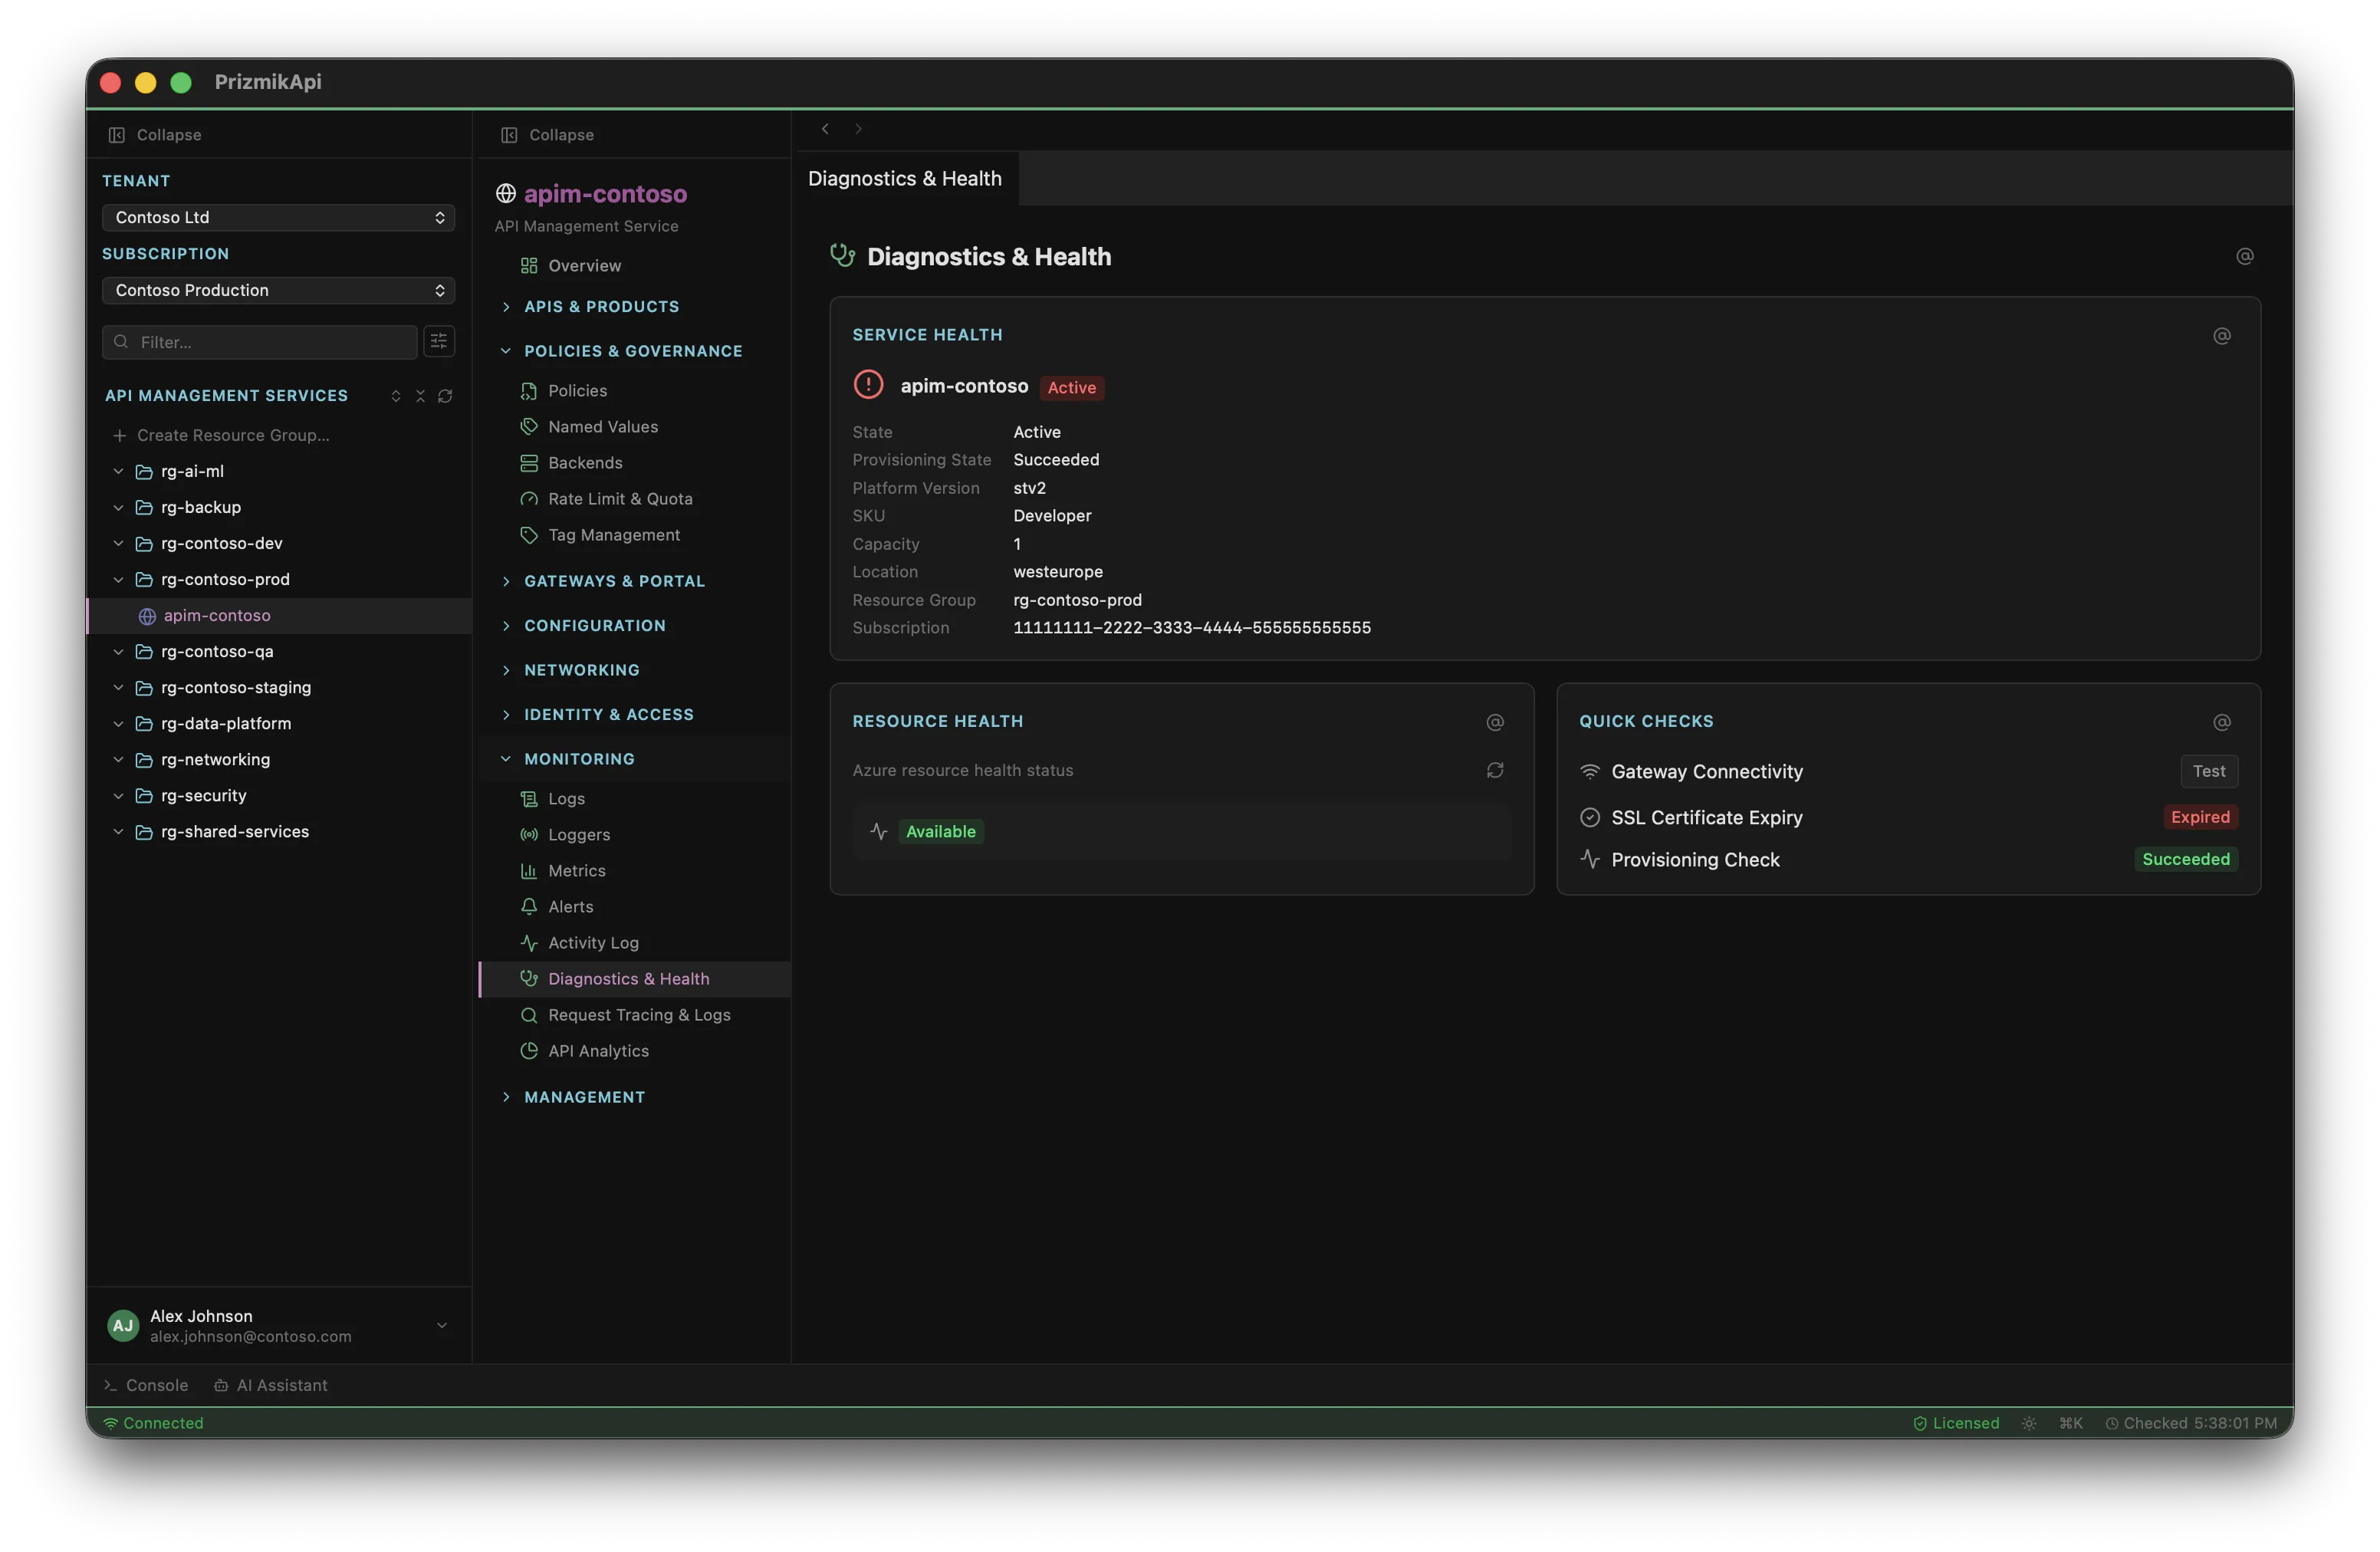Navigate back with the left arrow
2380x1552 pixels.
point(824,128)
